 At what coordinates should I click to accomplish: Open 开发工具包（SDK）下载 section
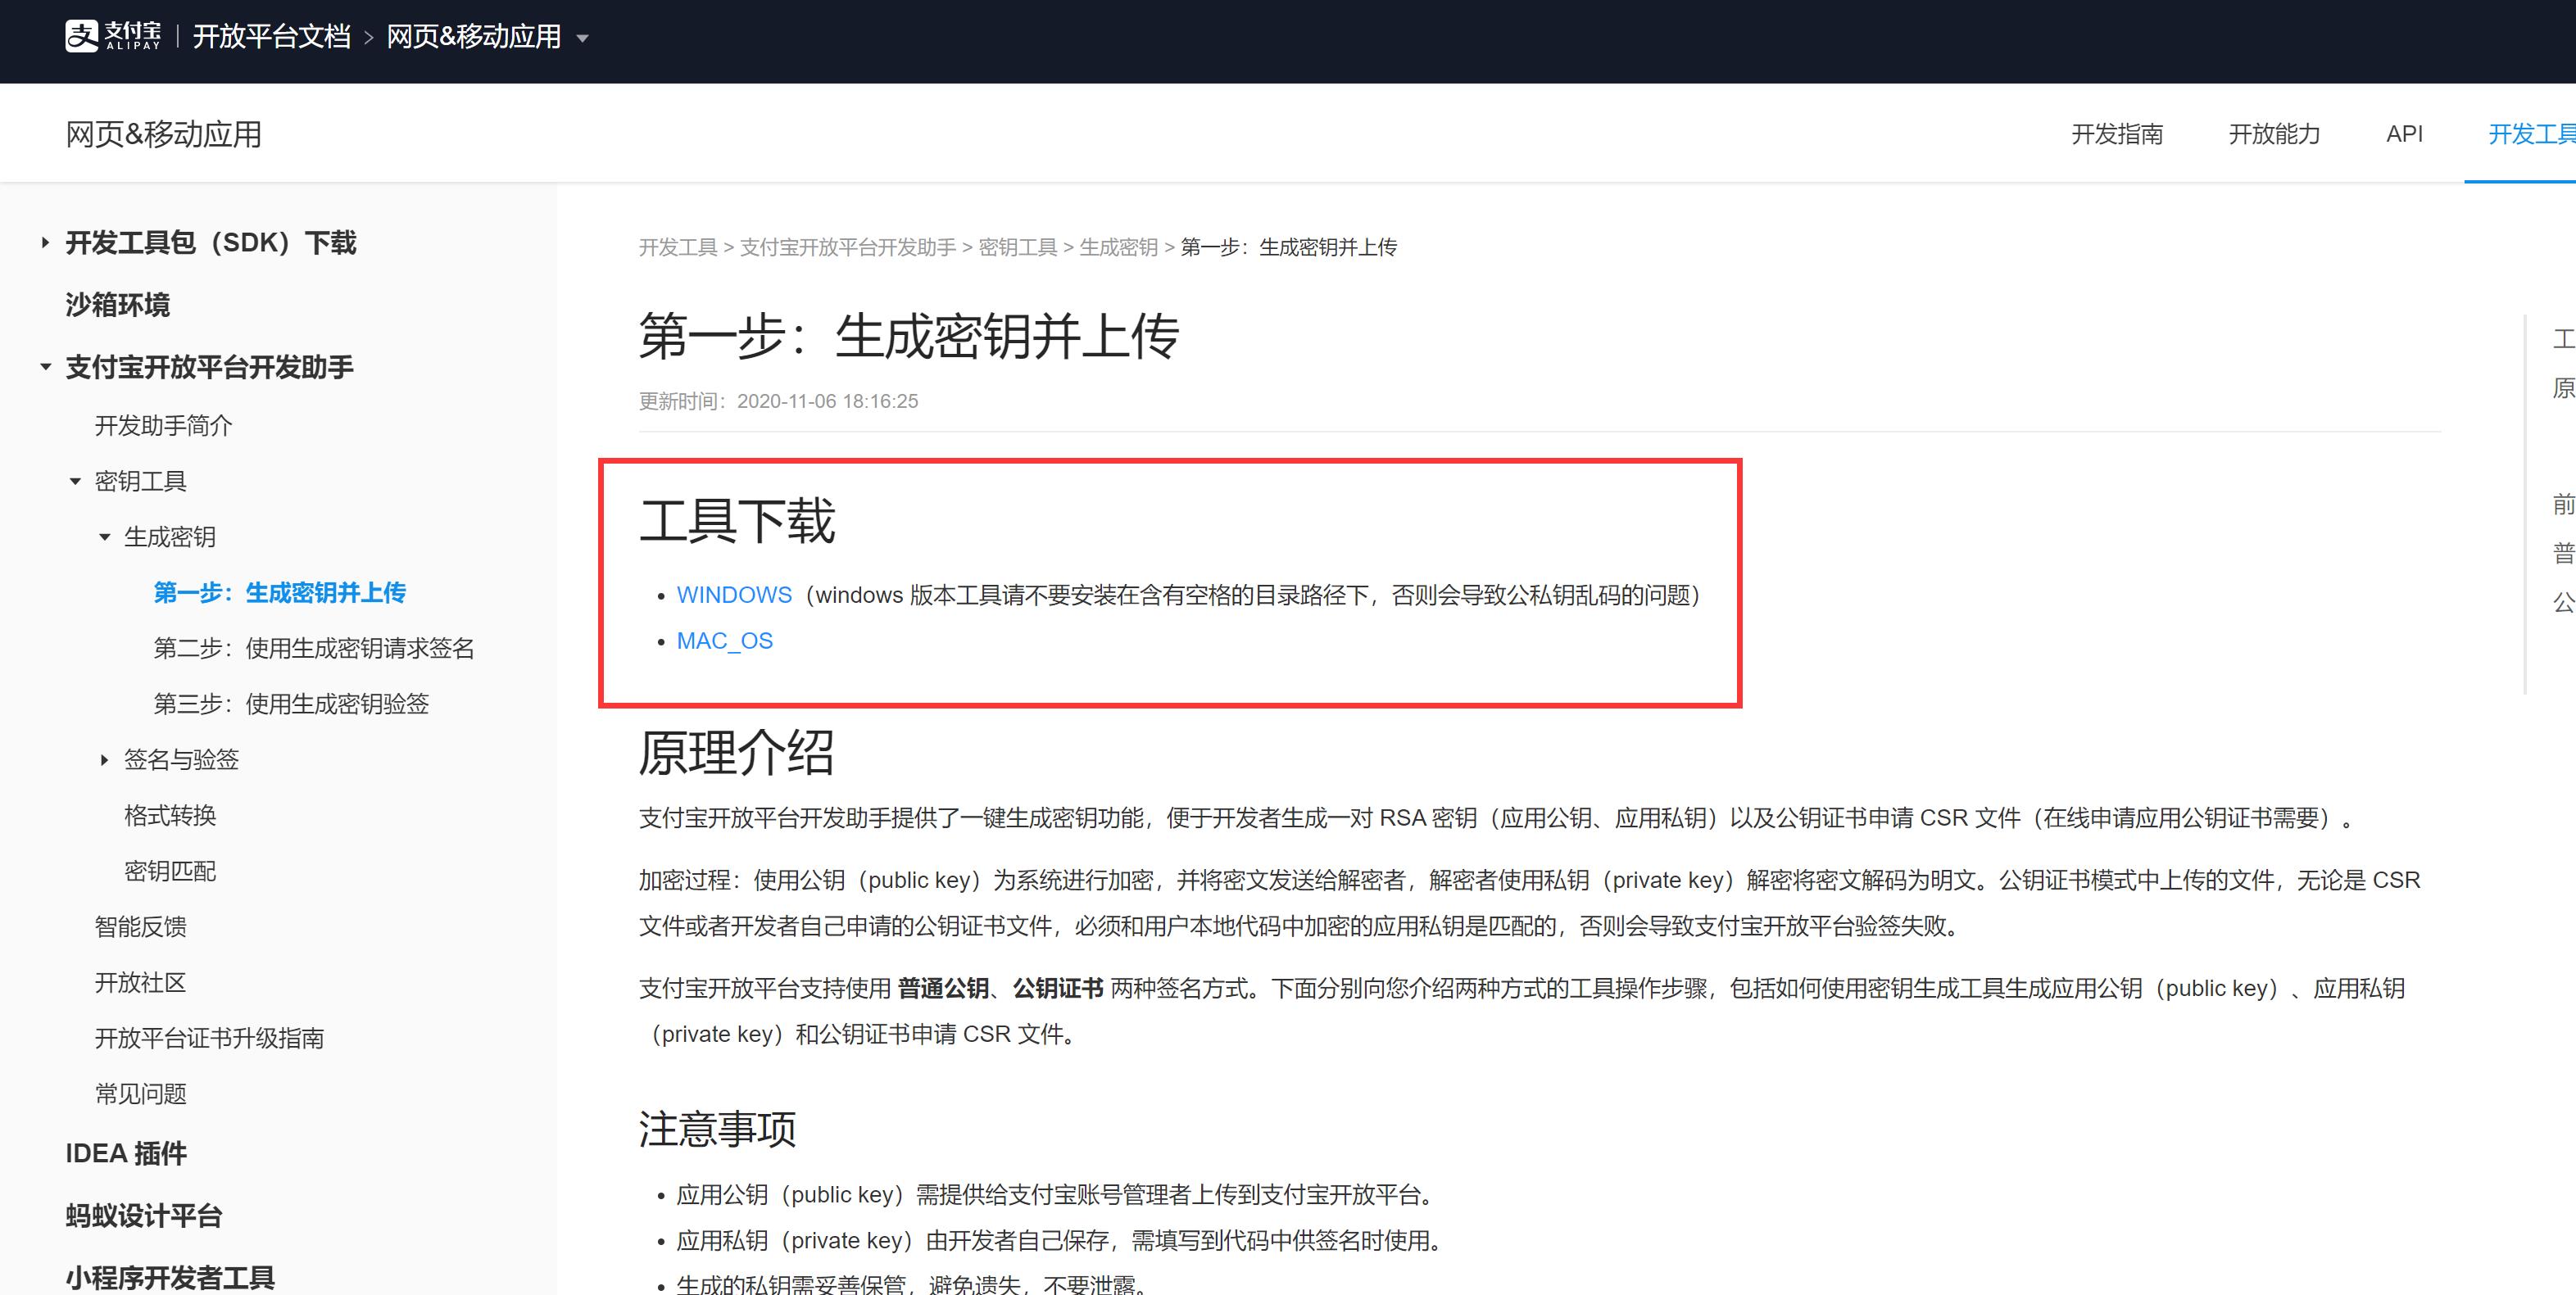point(211,243)
